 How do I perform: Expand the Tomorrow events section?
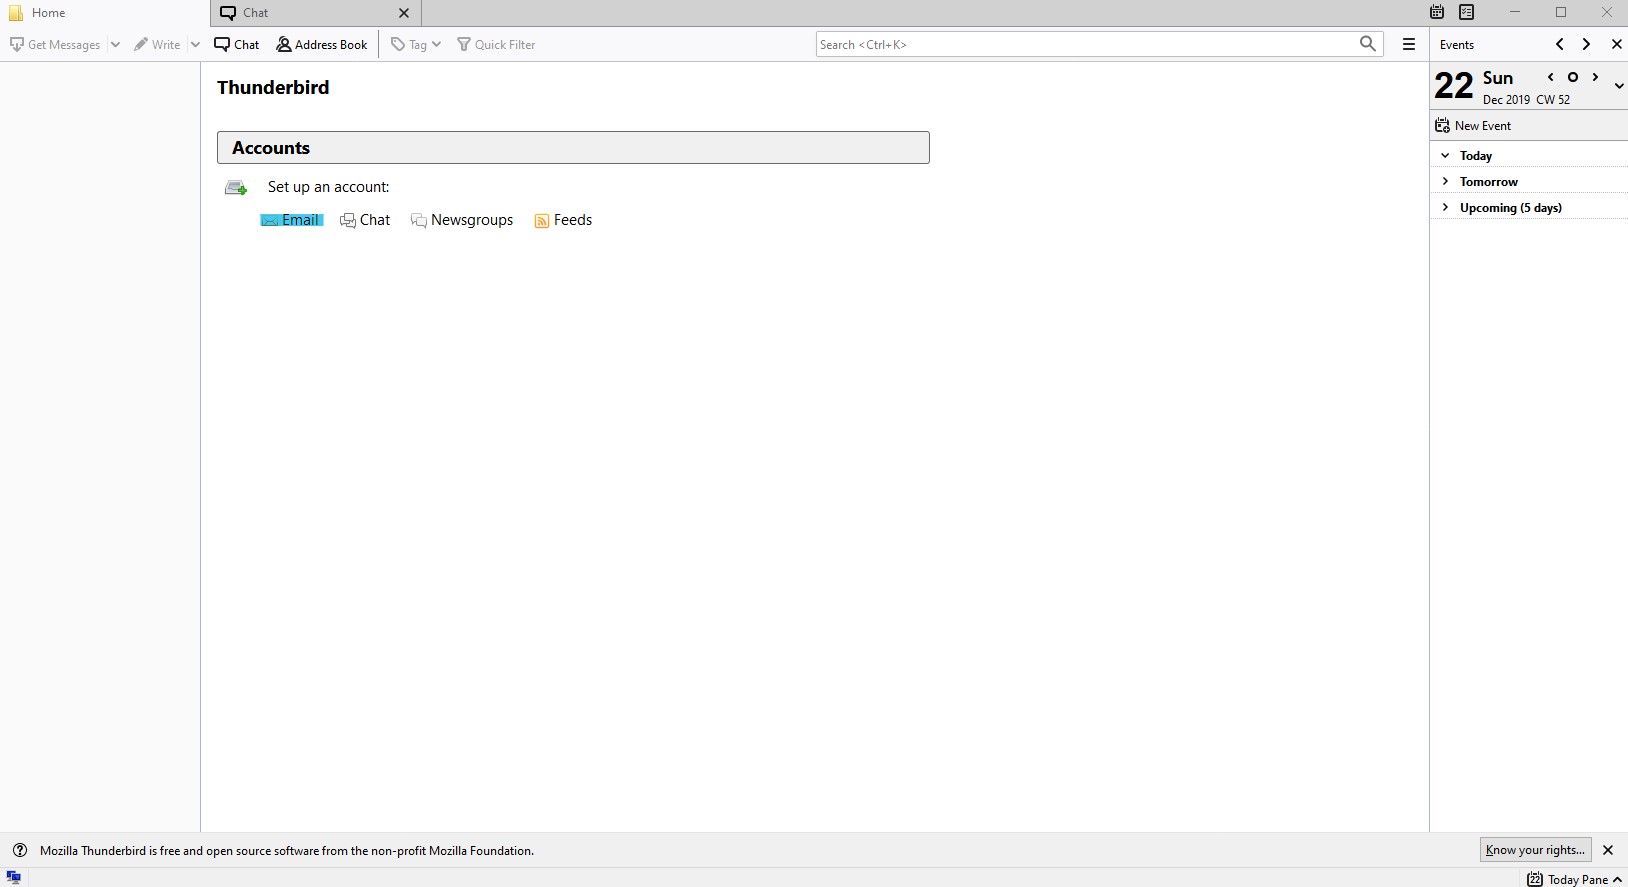1445,181
